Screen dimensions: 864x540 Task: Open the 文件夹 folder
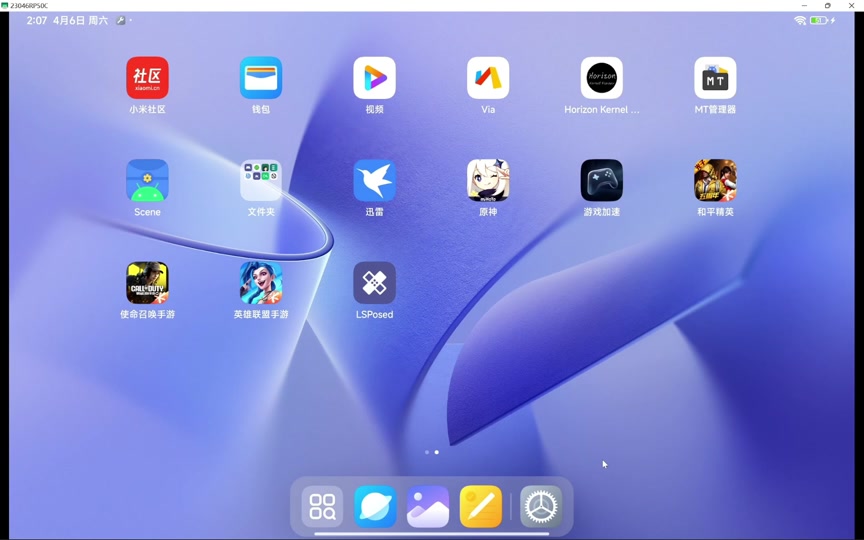(261, 180)
